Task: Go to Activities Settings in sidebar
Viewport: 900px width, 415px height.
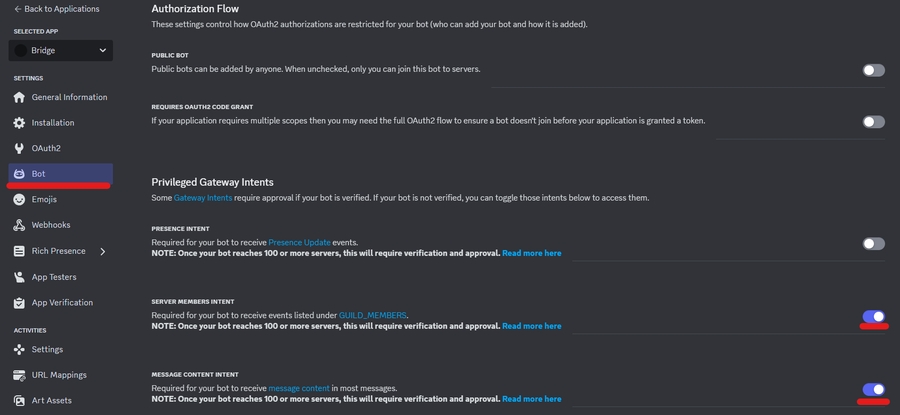Action: [x=47, y=349]
